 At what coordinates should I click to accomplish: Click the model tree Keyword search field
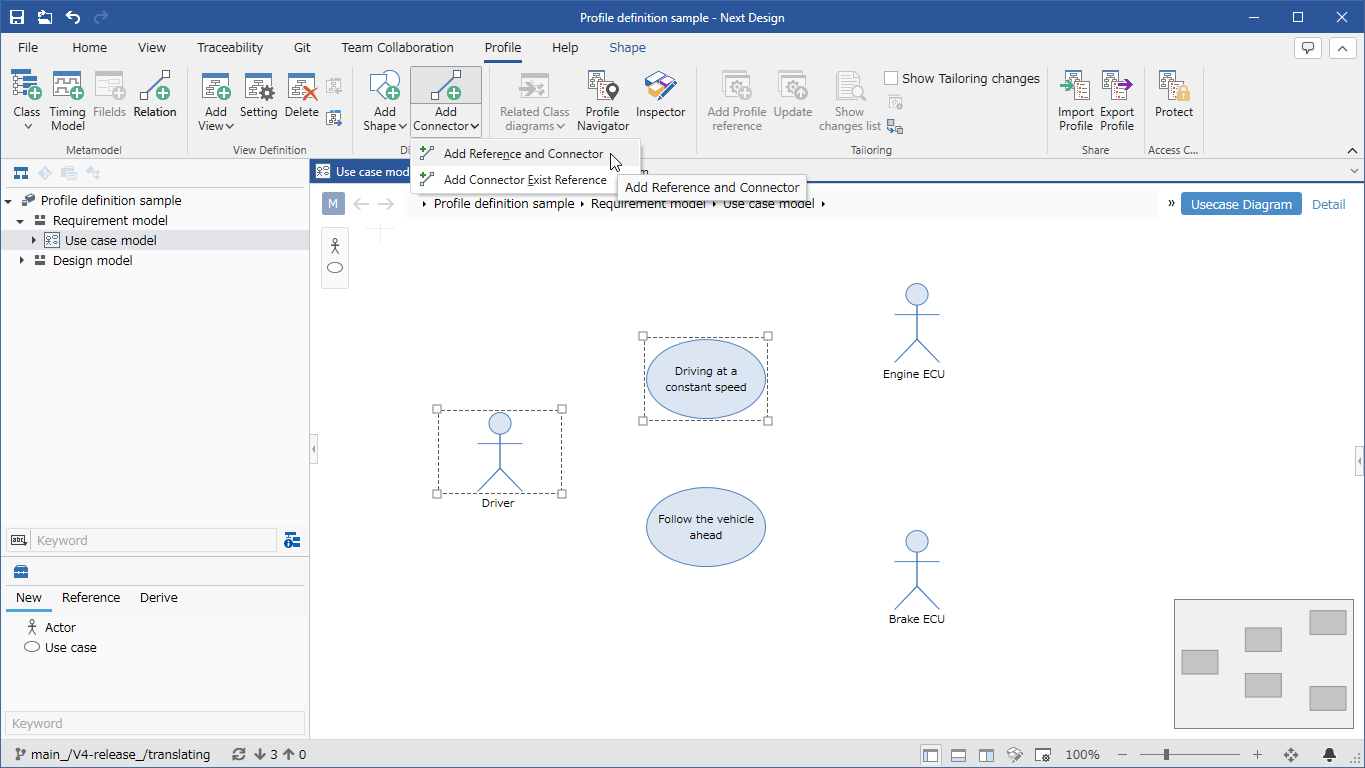coord(154,540)
